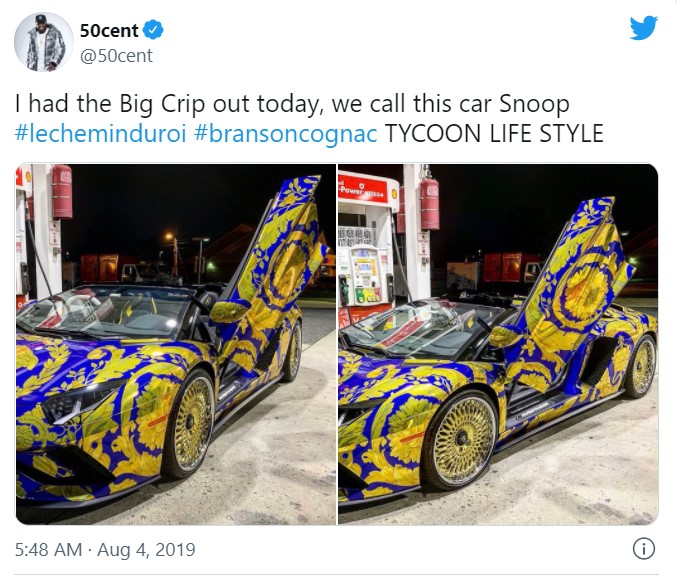
Task: Open the 50cent display name
Action: (109, 31)
